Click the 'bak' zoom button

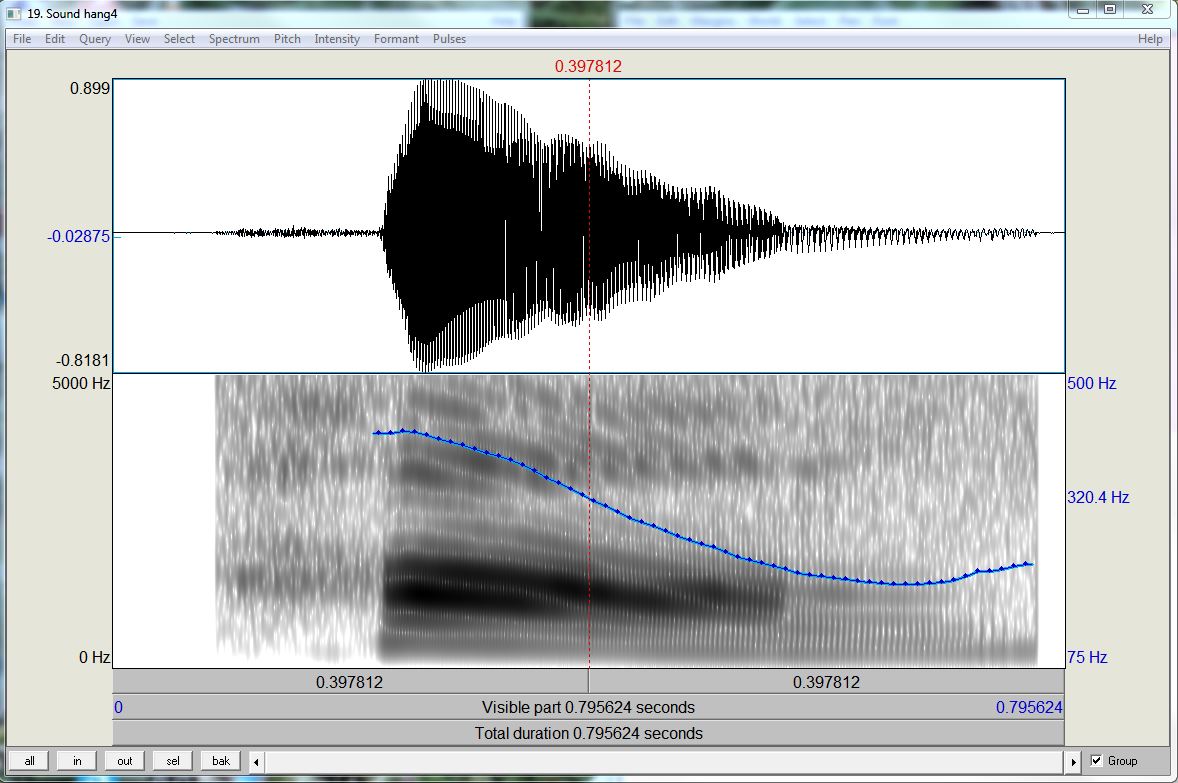point(221,761)
